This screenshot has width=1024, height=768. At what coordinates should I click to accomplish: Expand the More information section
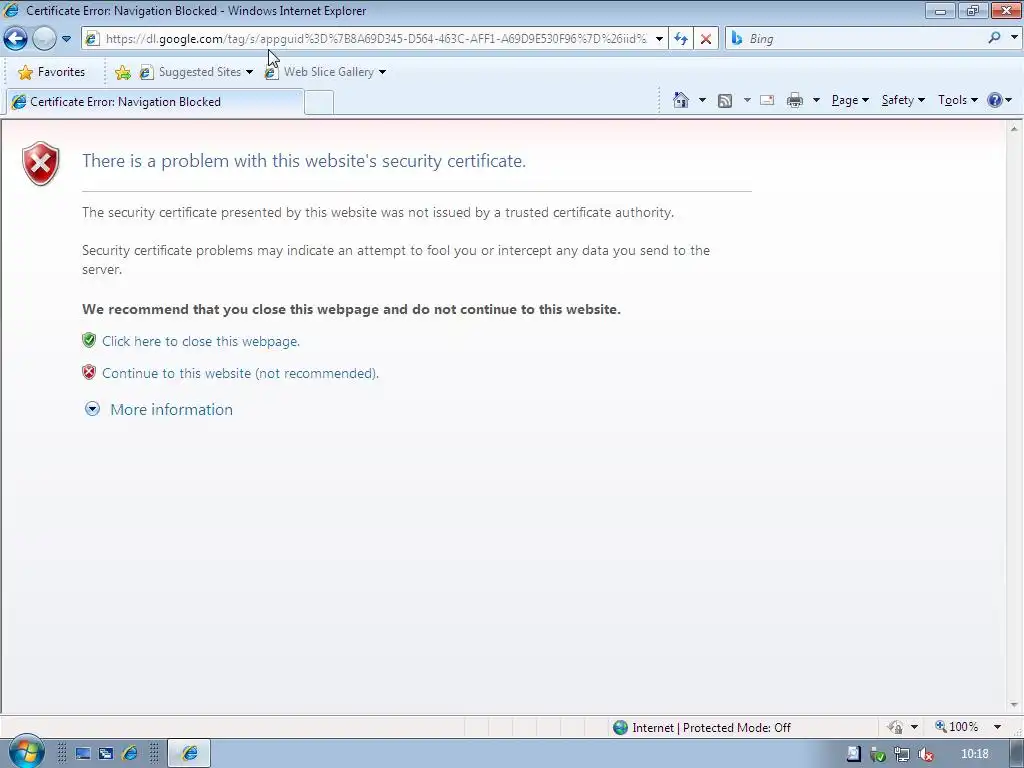159,409
